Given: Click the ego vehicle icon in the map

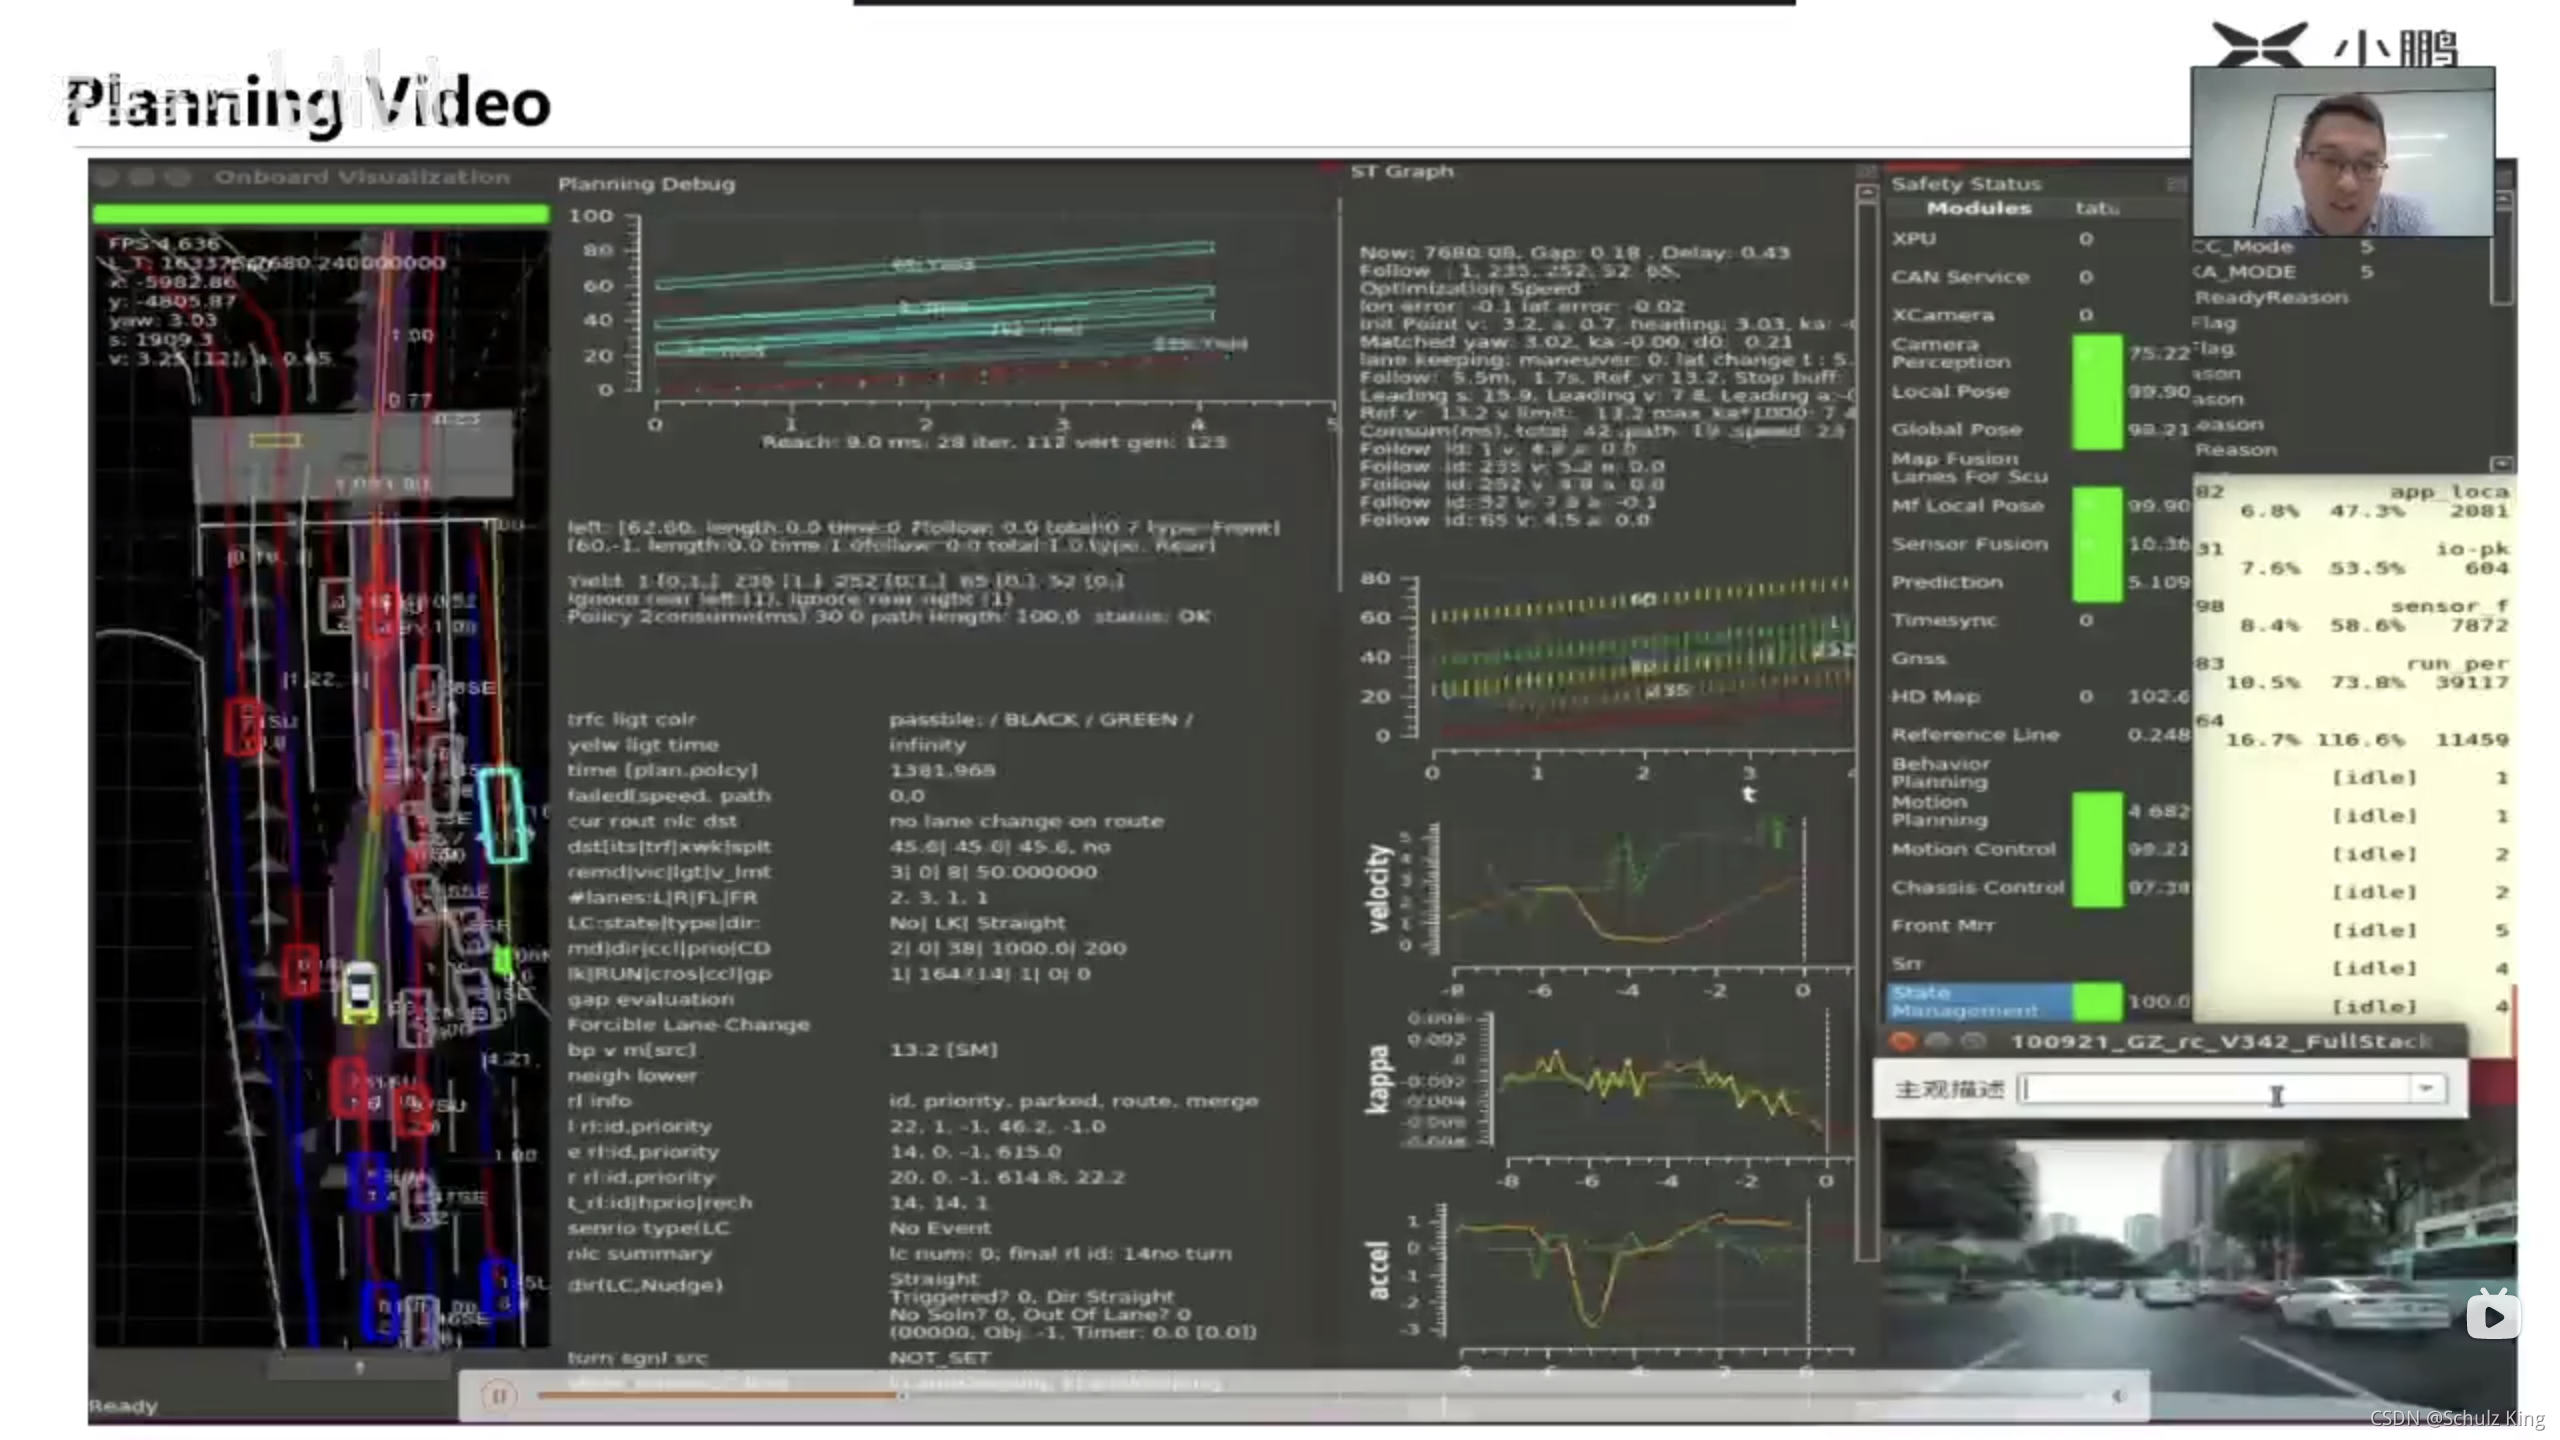Looking at the screenshot, I should (x=360, y=991).
